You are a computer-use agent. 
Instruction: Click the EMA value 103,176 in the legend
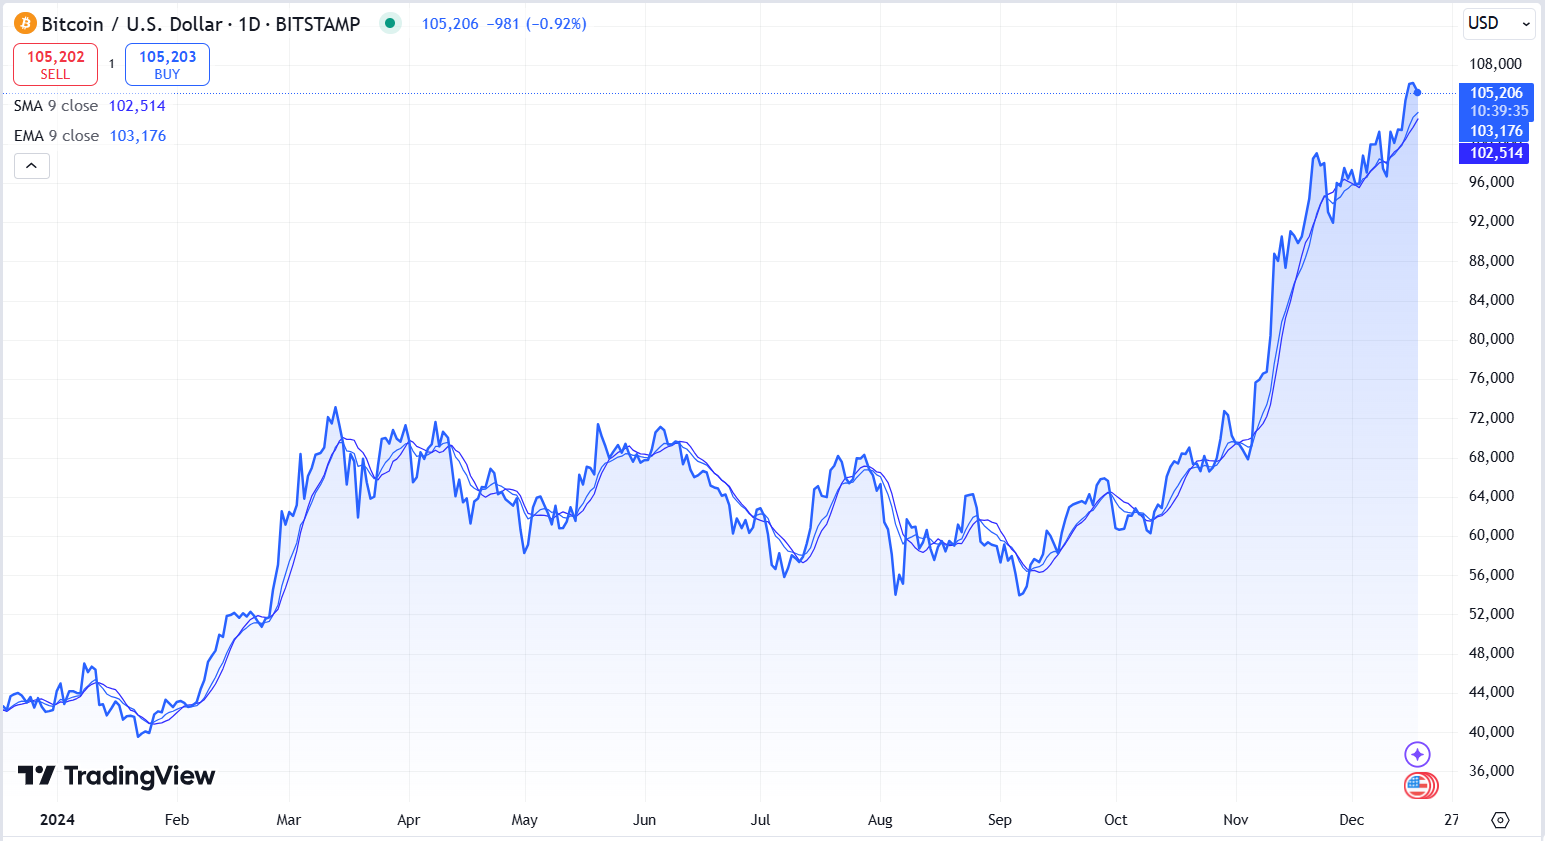click(138, 136)
